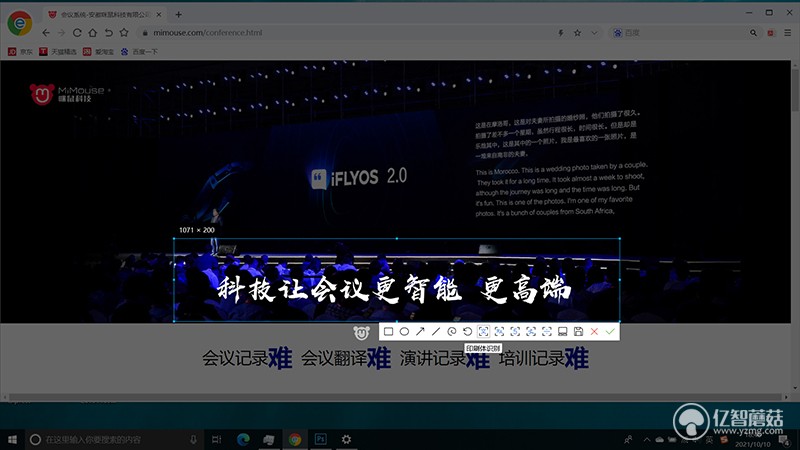
Task: Click the browser logo in top-left corner
Action: point(20,23)
